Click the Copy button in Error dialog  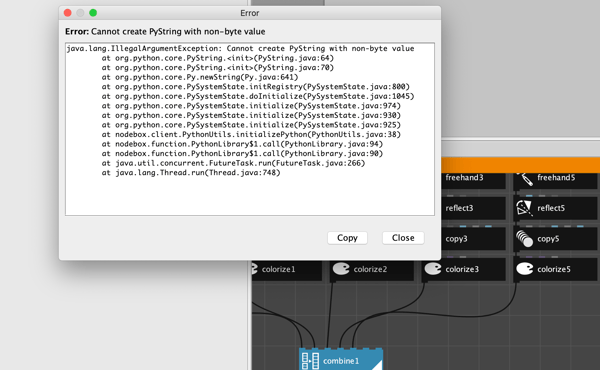coord(347,238)
